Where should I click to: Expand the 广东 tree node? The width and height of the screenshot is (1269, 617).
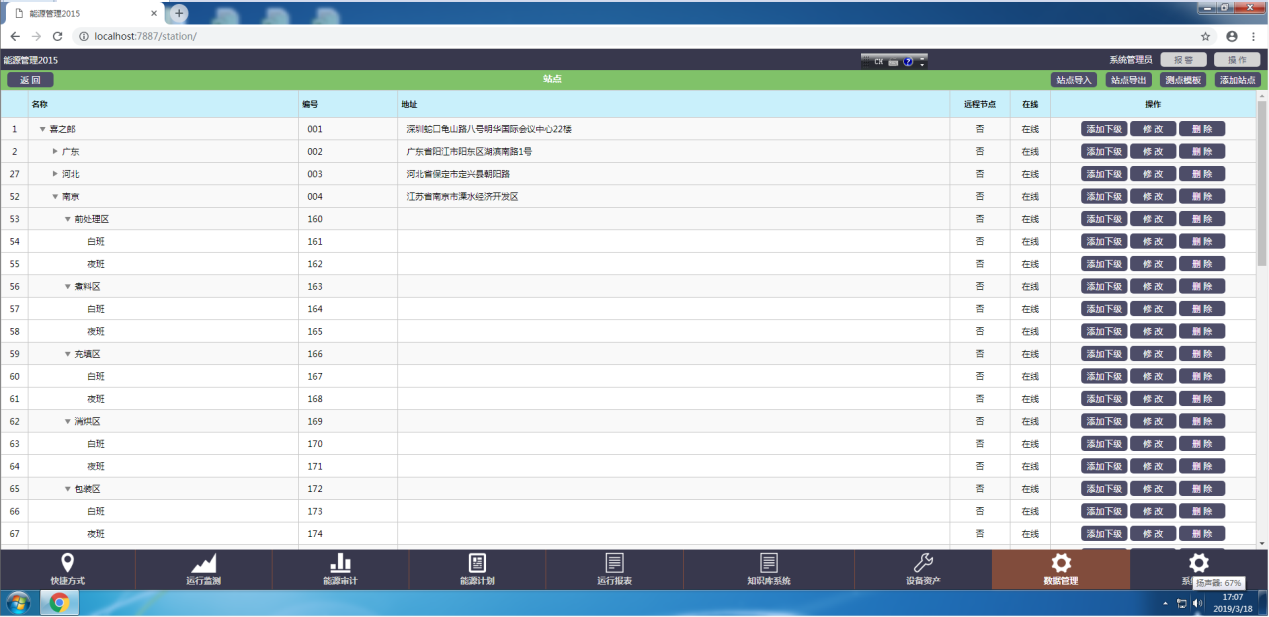(x=55, y=152)
